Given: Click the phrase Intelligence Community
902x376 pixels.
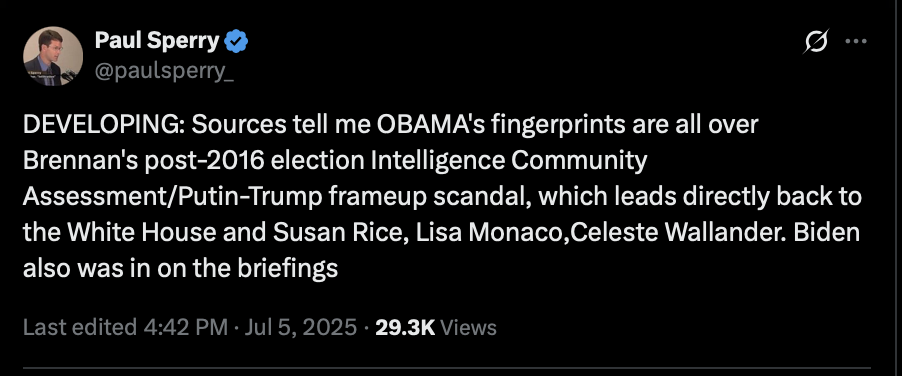Looking at the screenshot, I should tap(509, 161).
